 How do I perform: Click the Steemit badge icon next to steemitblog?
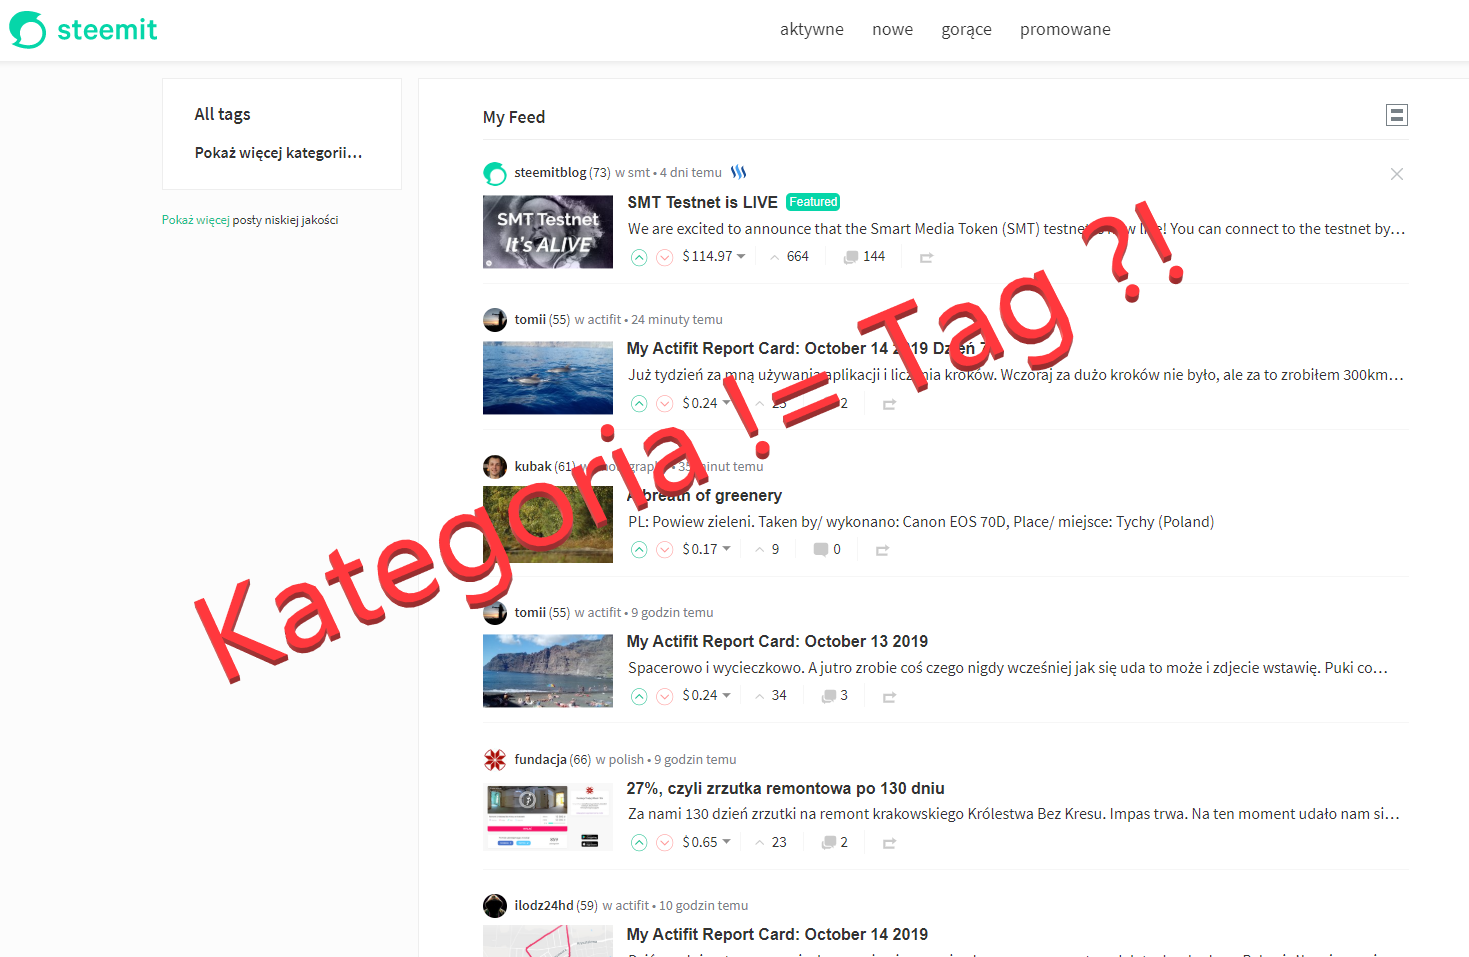click(739, 172)
